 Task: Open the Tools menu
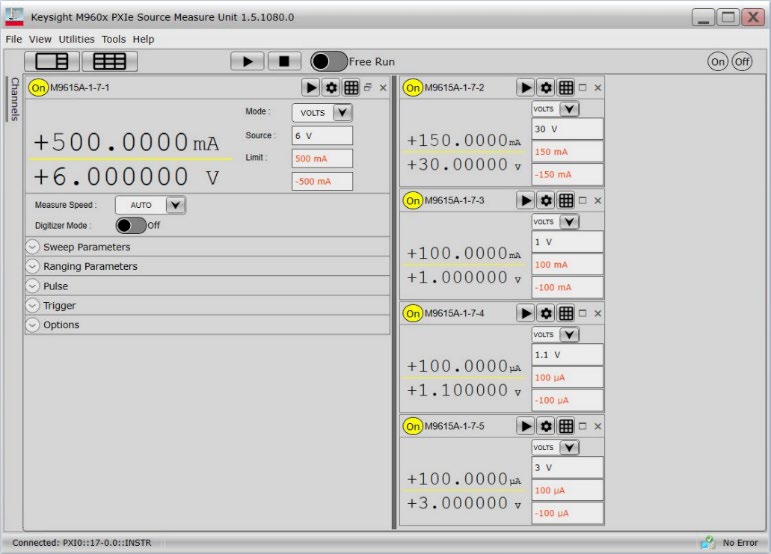[113, 39]
